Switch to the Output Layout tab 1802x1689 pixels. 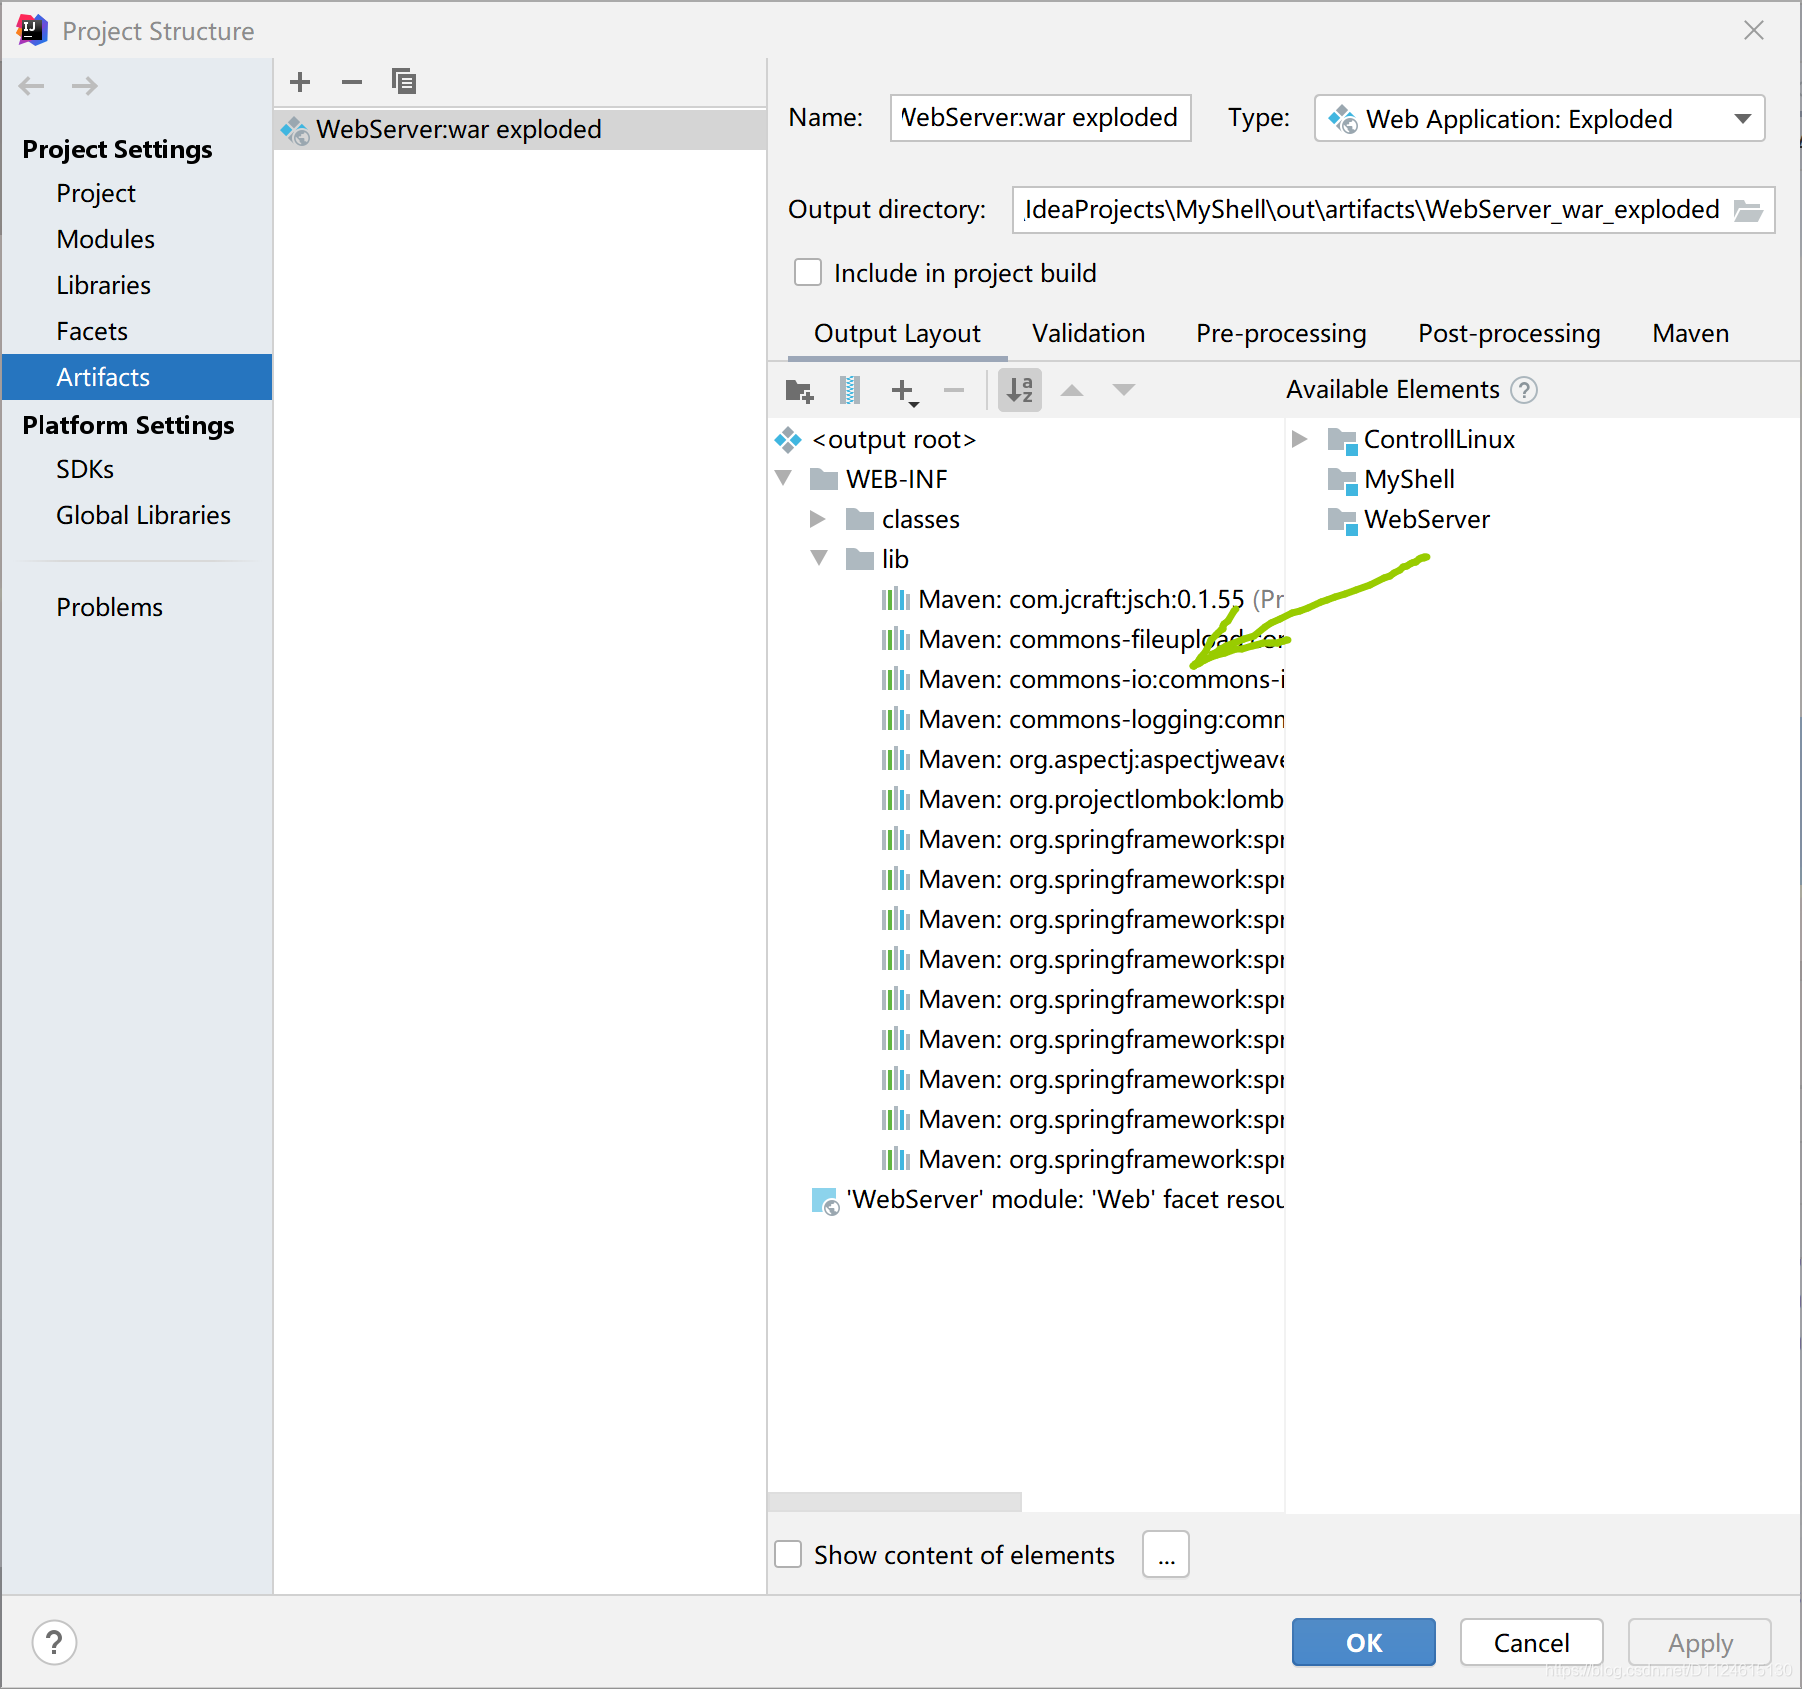click(x=897, y=333)
